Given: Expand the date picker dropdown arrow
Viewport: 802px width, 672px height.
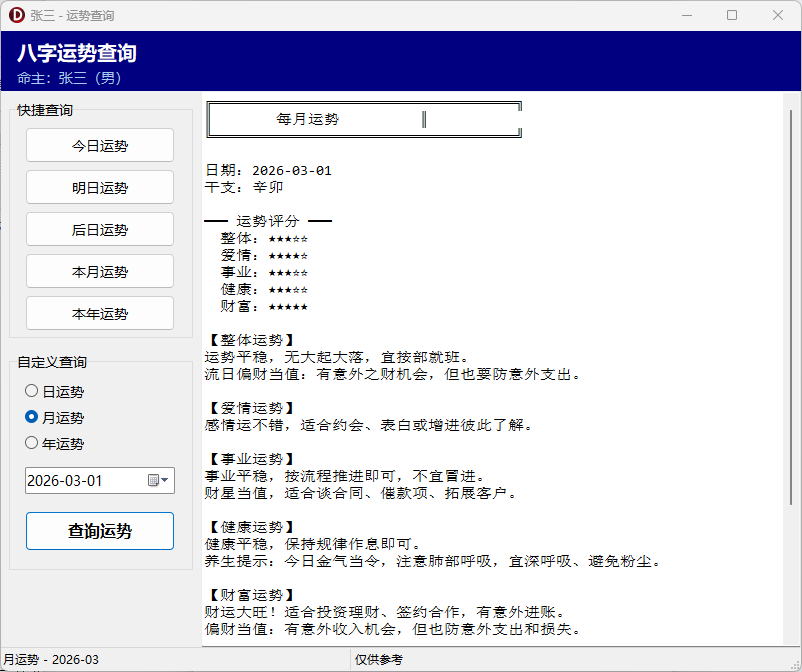Looking at the screenshot, I should tap(166, 480).
